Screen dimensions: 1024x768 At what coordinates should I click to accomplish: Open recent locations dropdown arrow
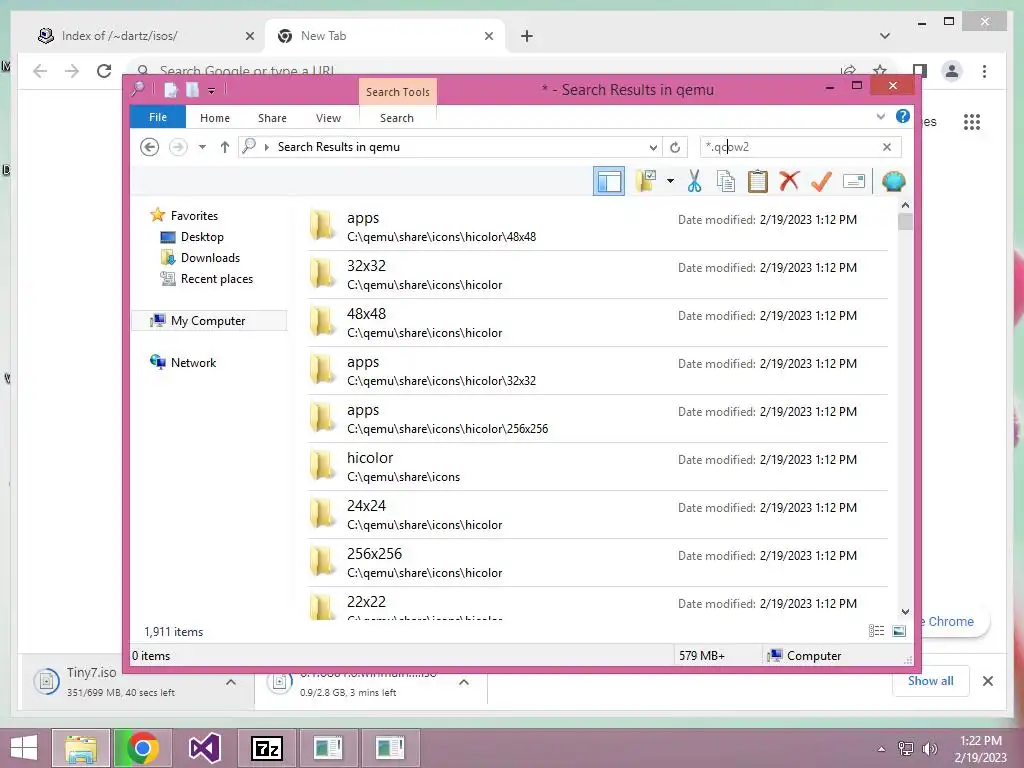click(202, 147)
